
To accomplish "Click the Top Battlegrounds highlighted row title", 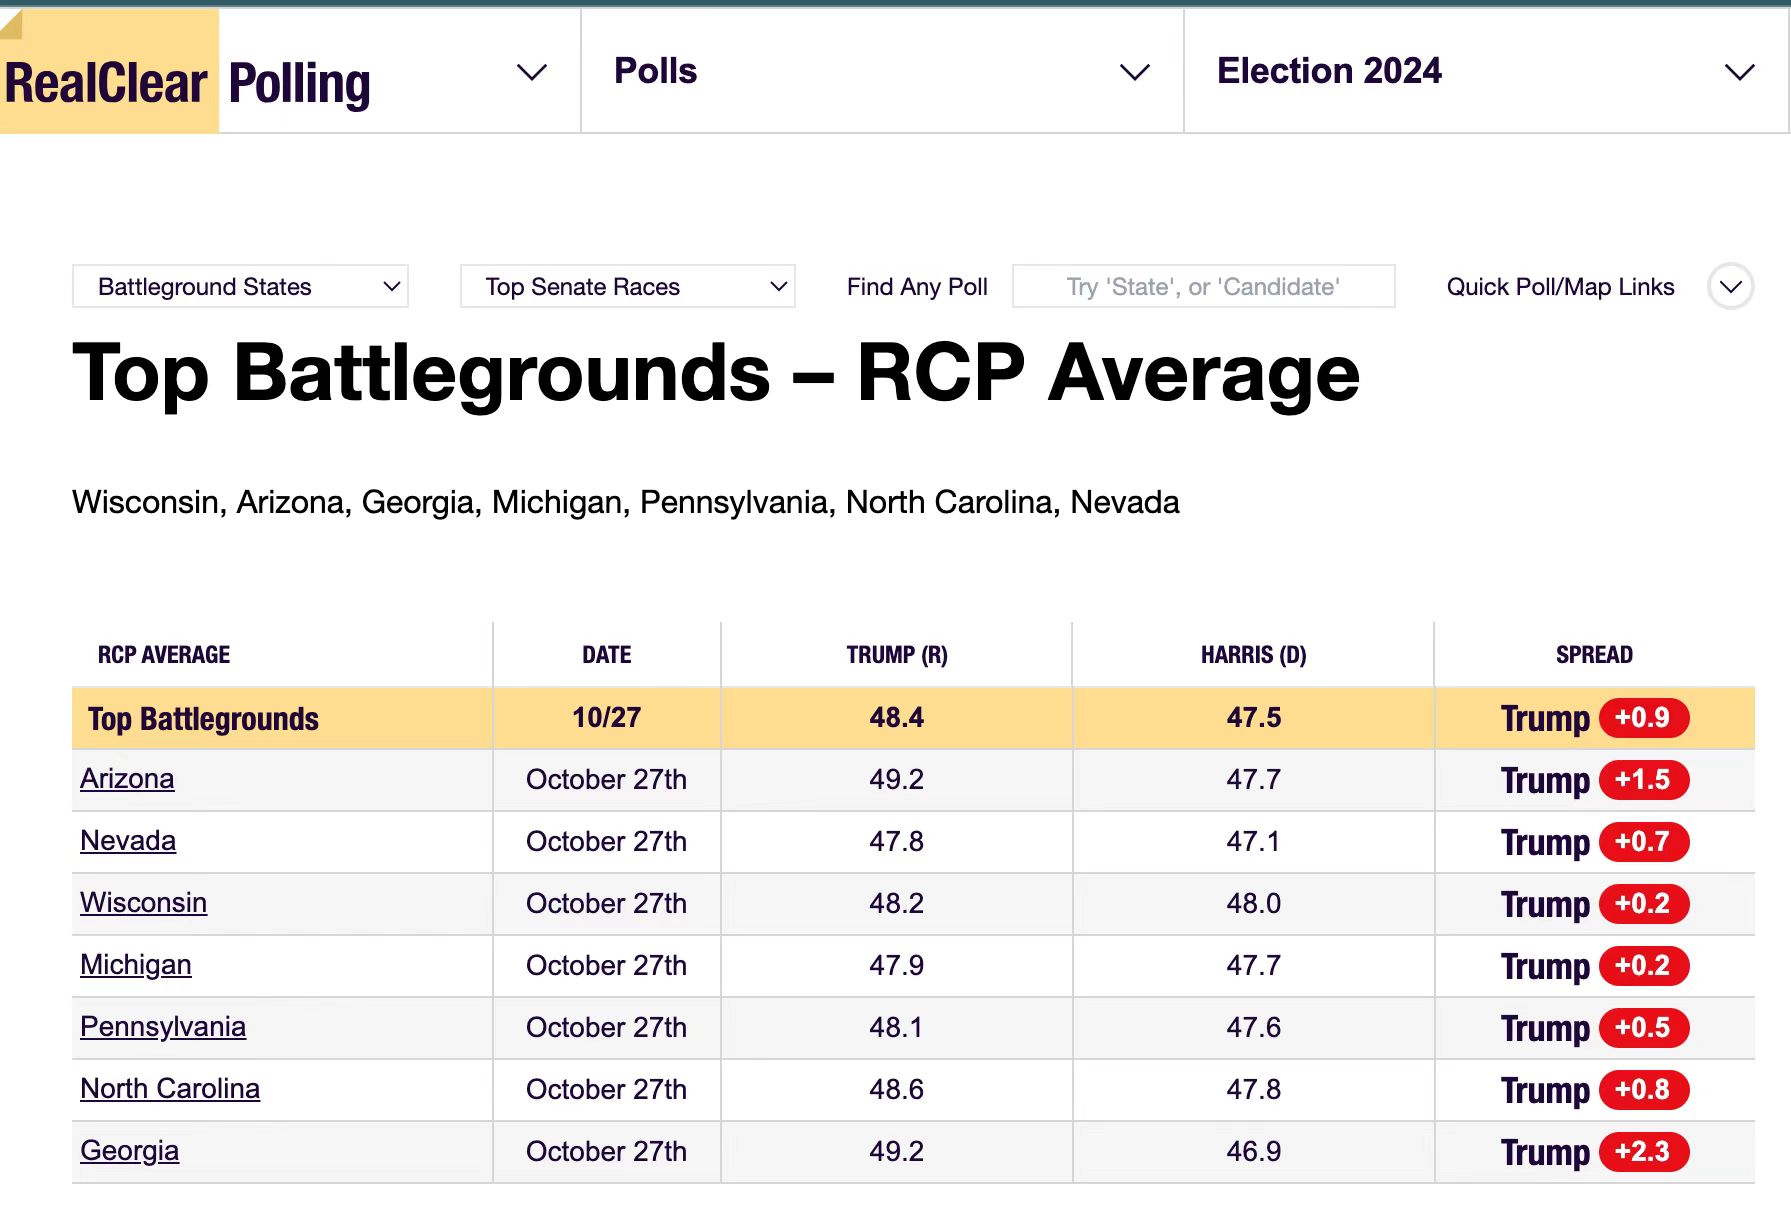I will click(203, 719).
